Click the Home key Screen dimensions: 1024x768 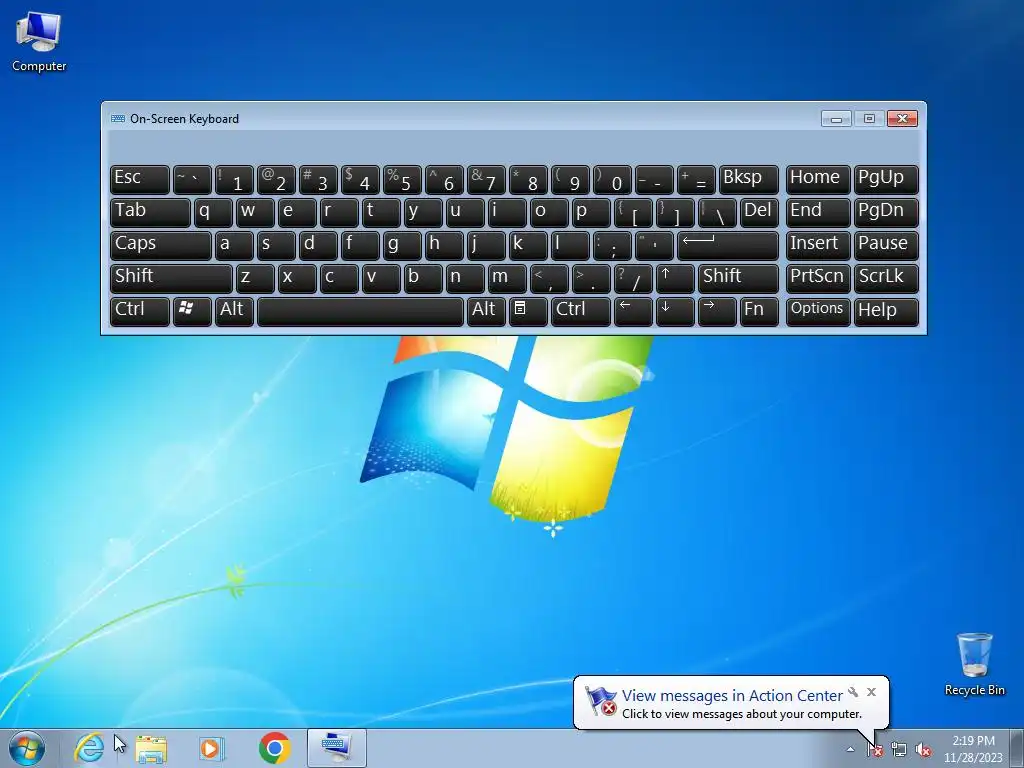point(818,179)
